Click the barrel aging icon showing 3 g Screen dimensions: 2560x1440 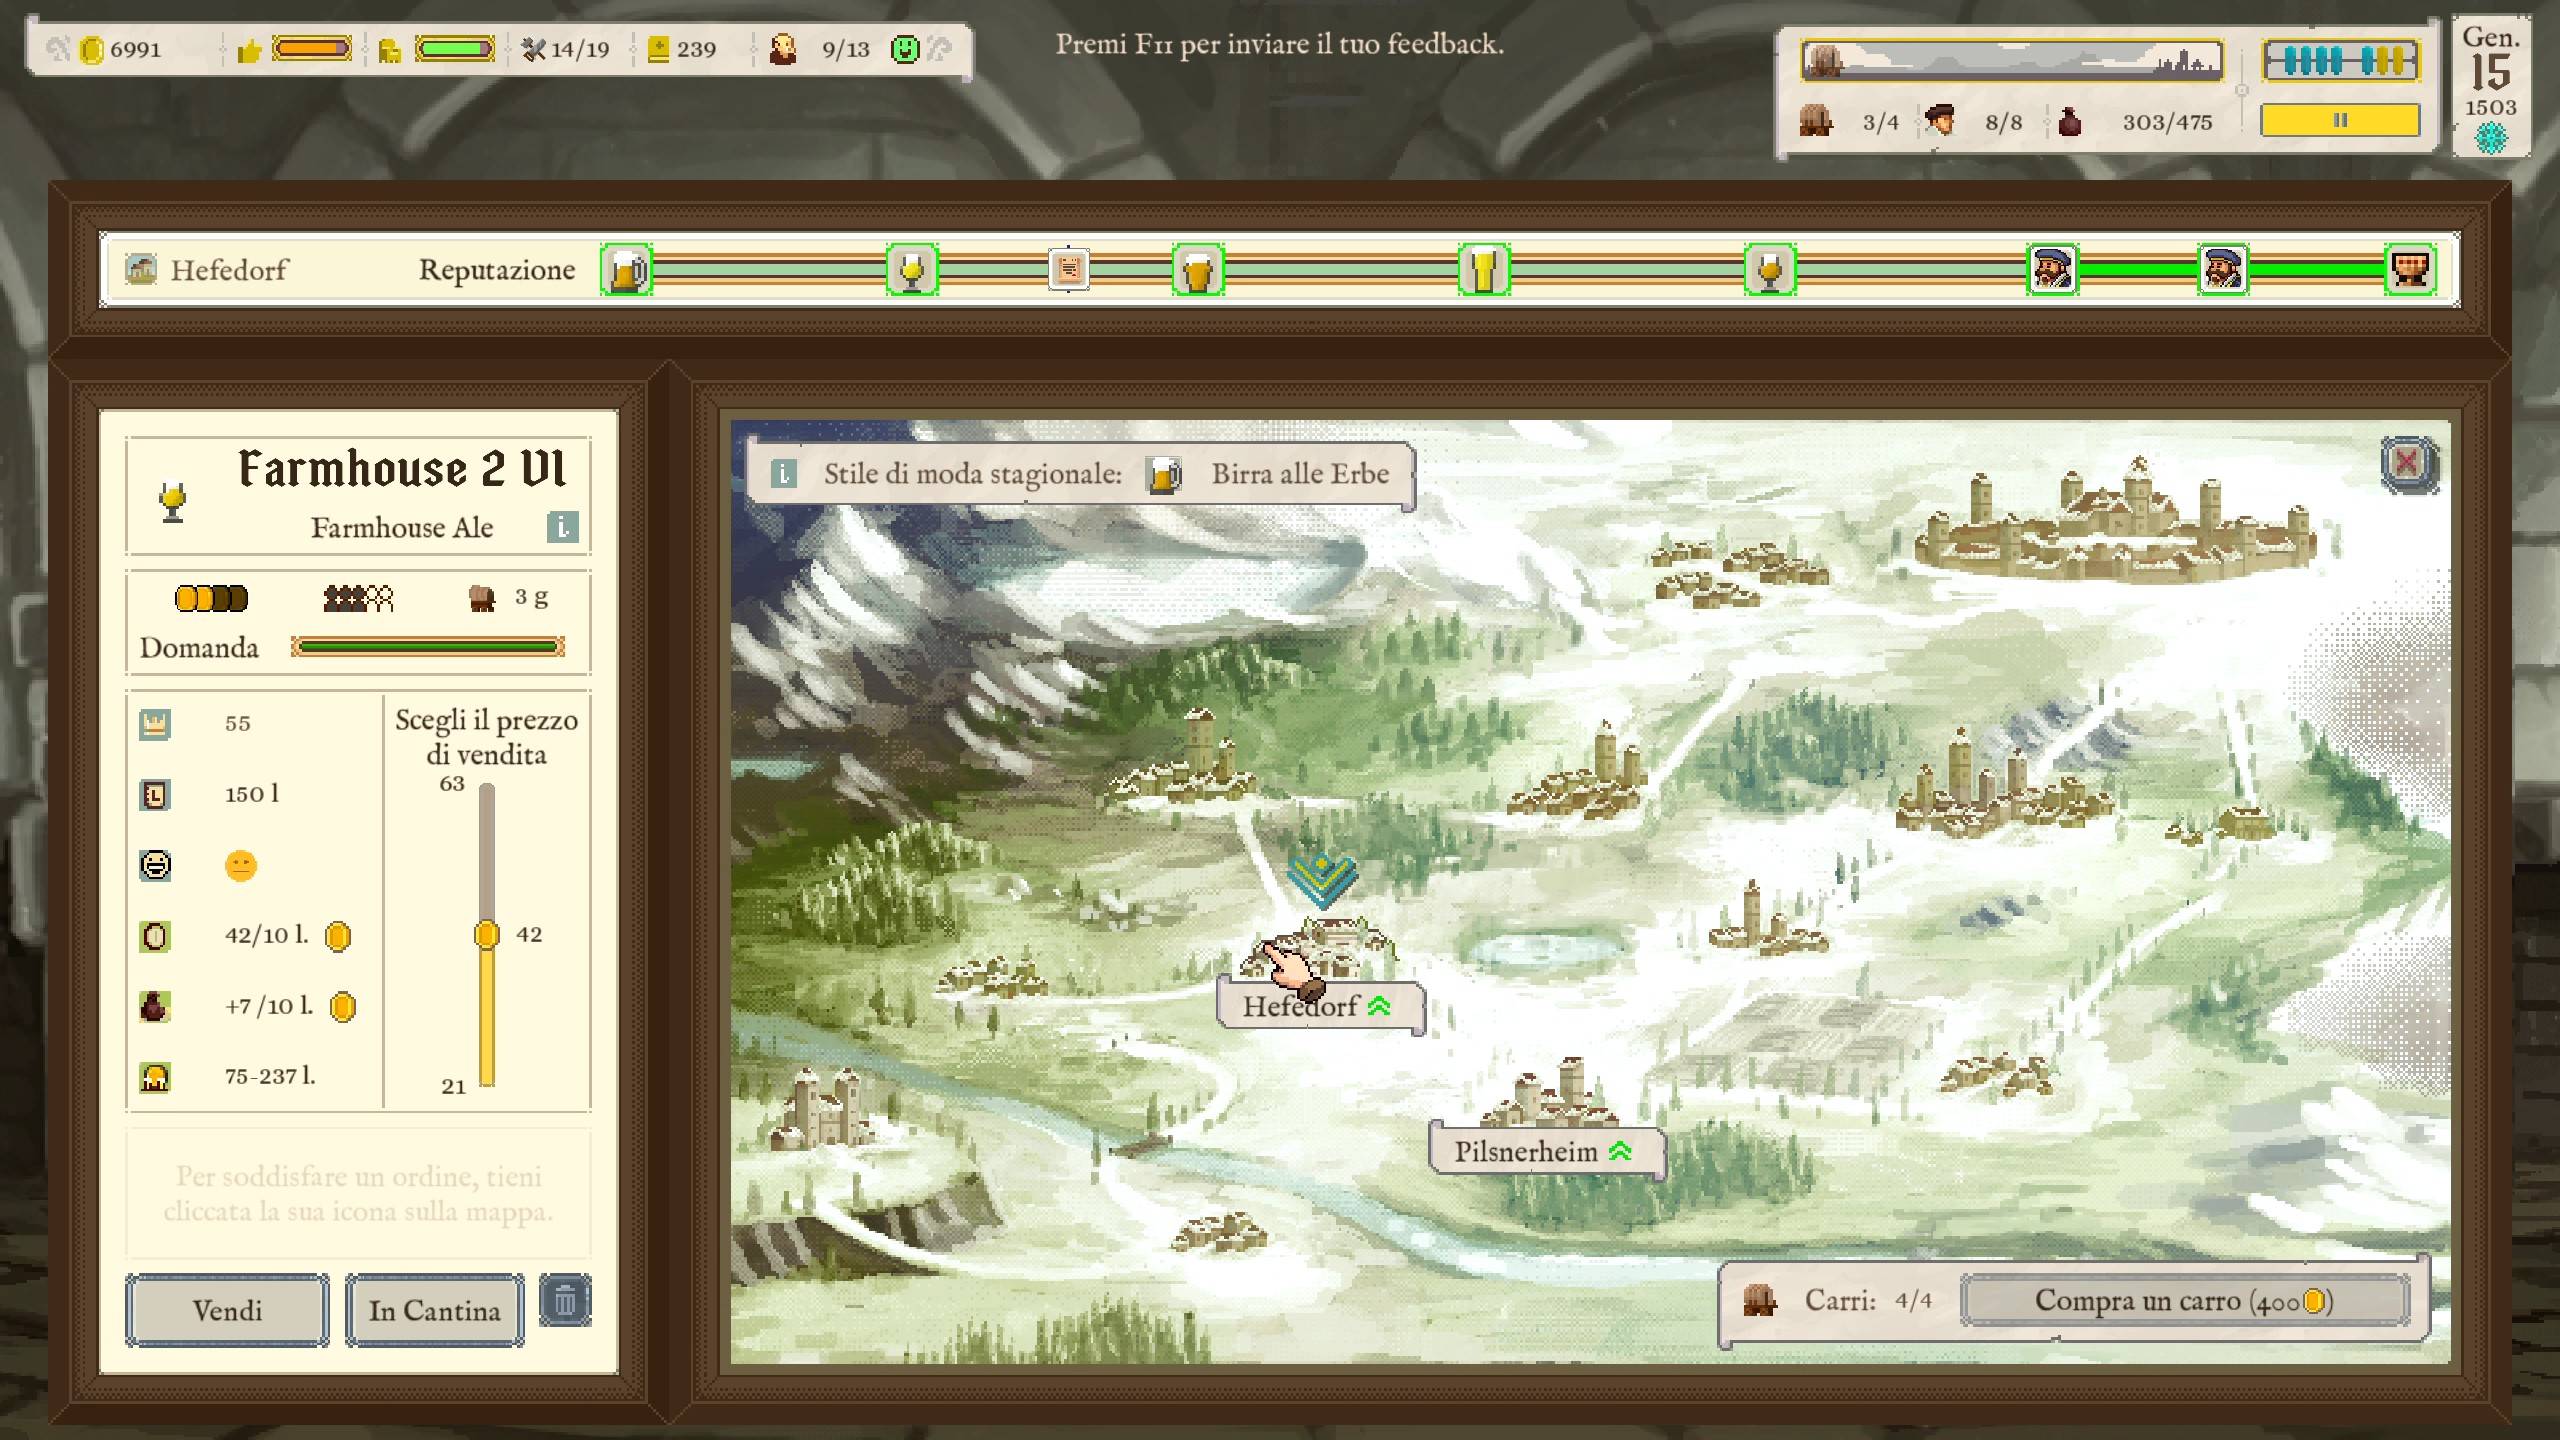click(482, 598)
